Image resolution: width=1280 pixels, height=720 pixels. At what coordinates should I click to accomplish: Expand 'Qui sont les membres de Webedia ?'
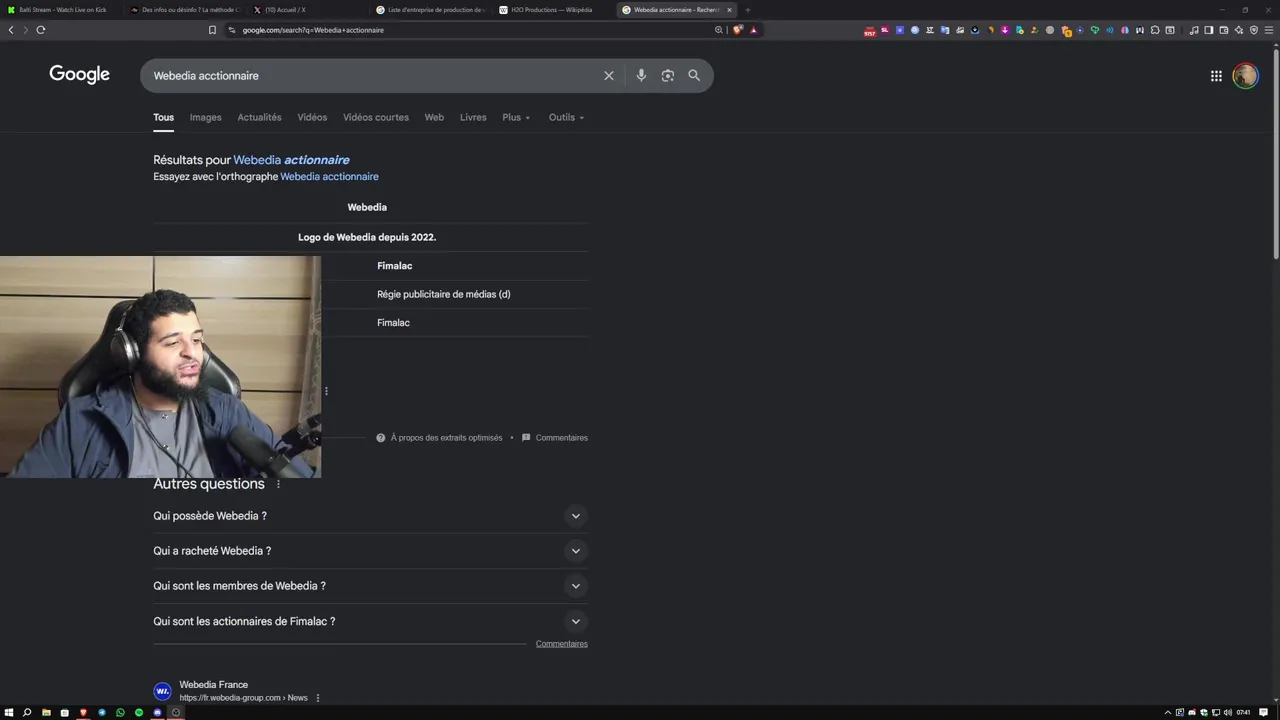click(370, 586)
